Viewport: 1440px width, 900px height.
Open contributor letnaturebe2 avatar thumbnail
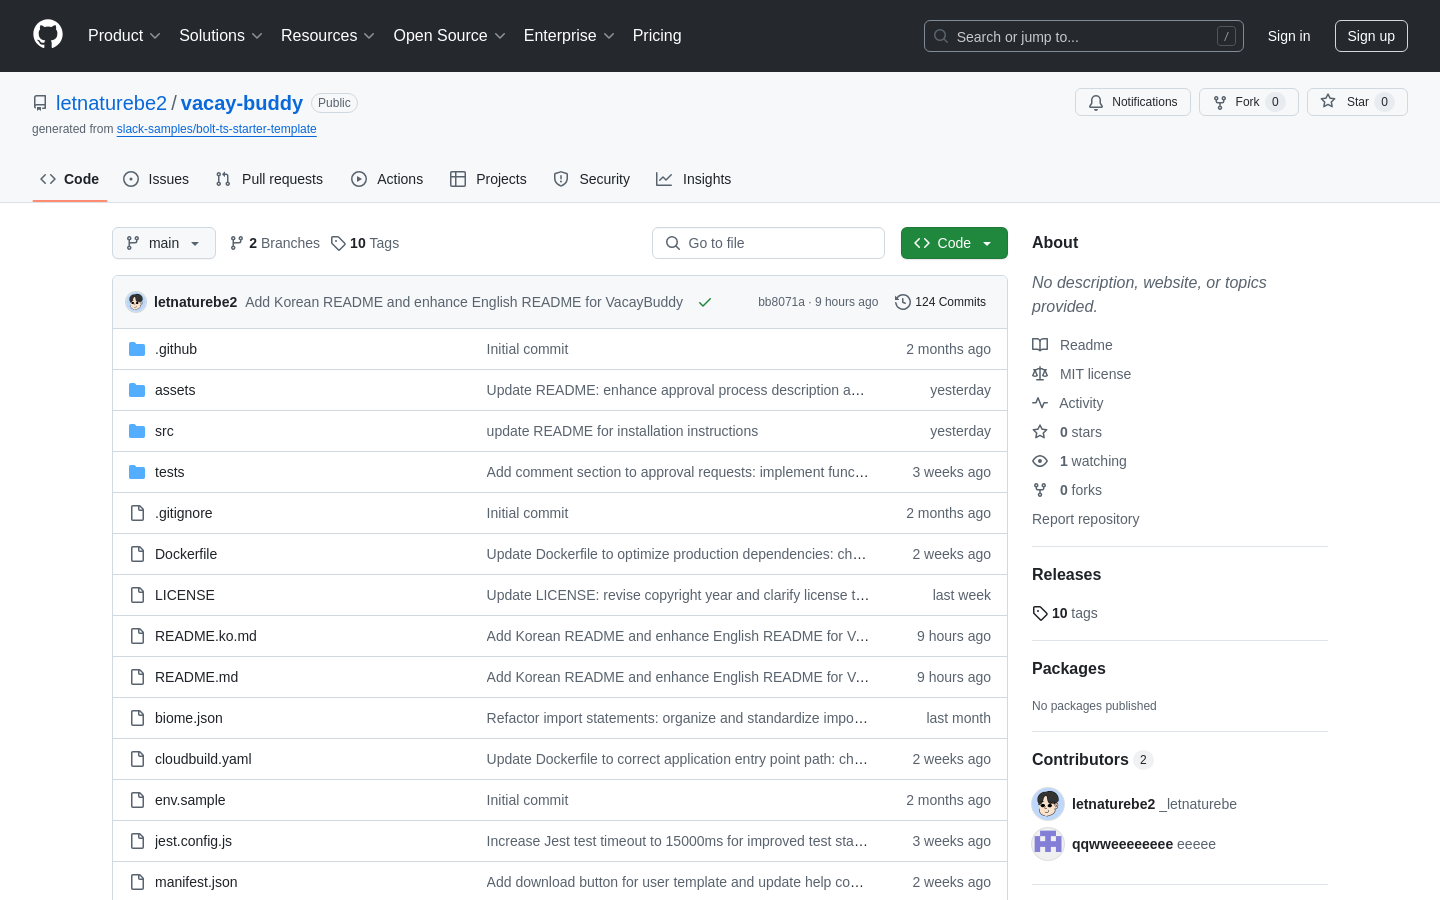point(1048,804)
